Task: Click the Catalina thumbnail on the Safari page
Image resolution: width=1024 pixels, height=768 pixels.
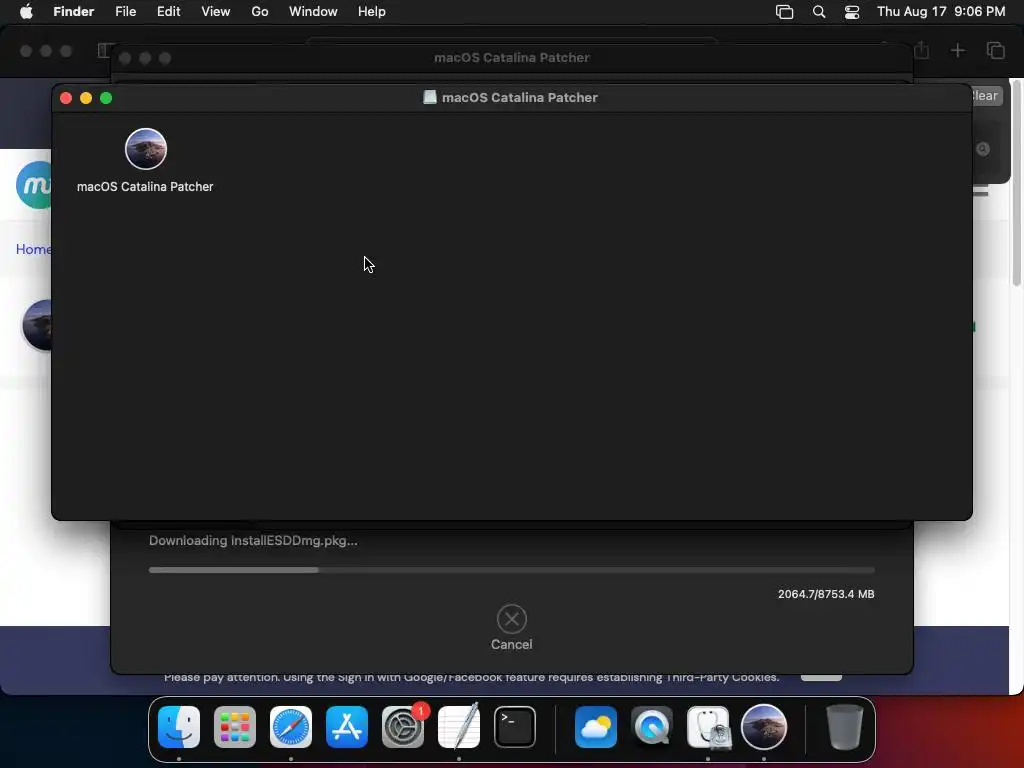Action: 37,325
